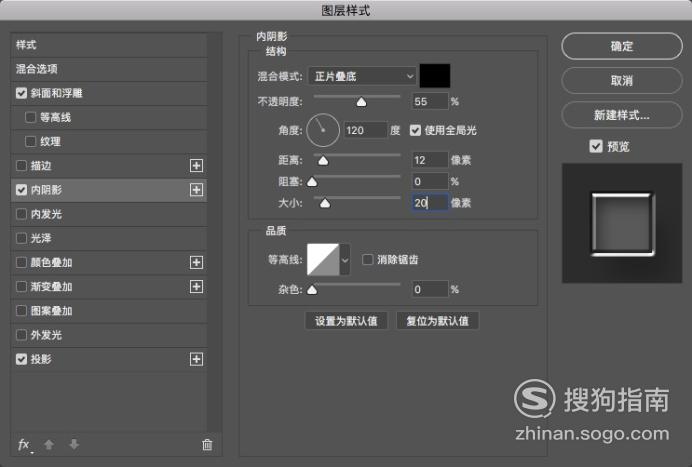Select the 外发光 effect row
Screen dimensions: 692x467
[109, 335]
